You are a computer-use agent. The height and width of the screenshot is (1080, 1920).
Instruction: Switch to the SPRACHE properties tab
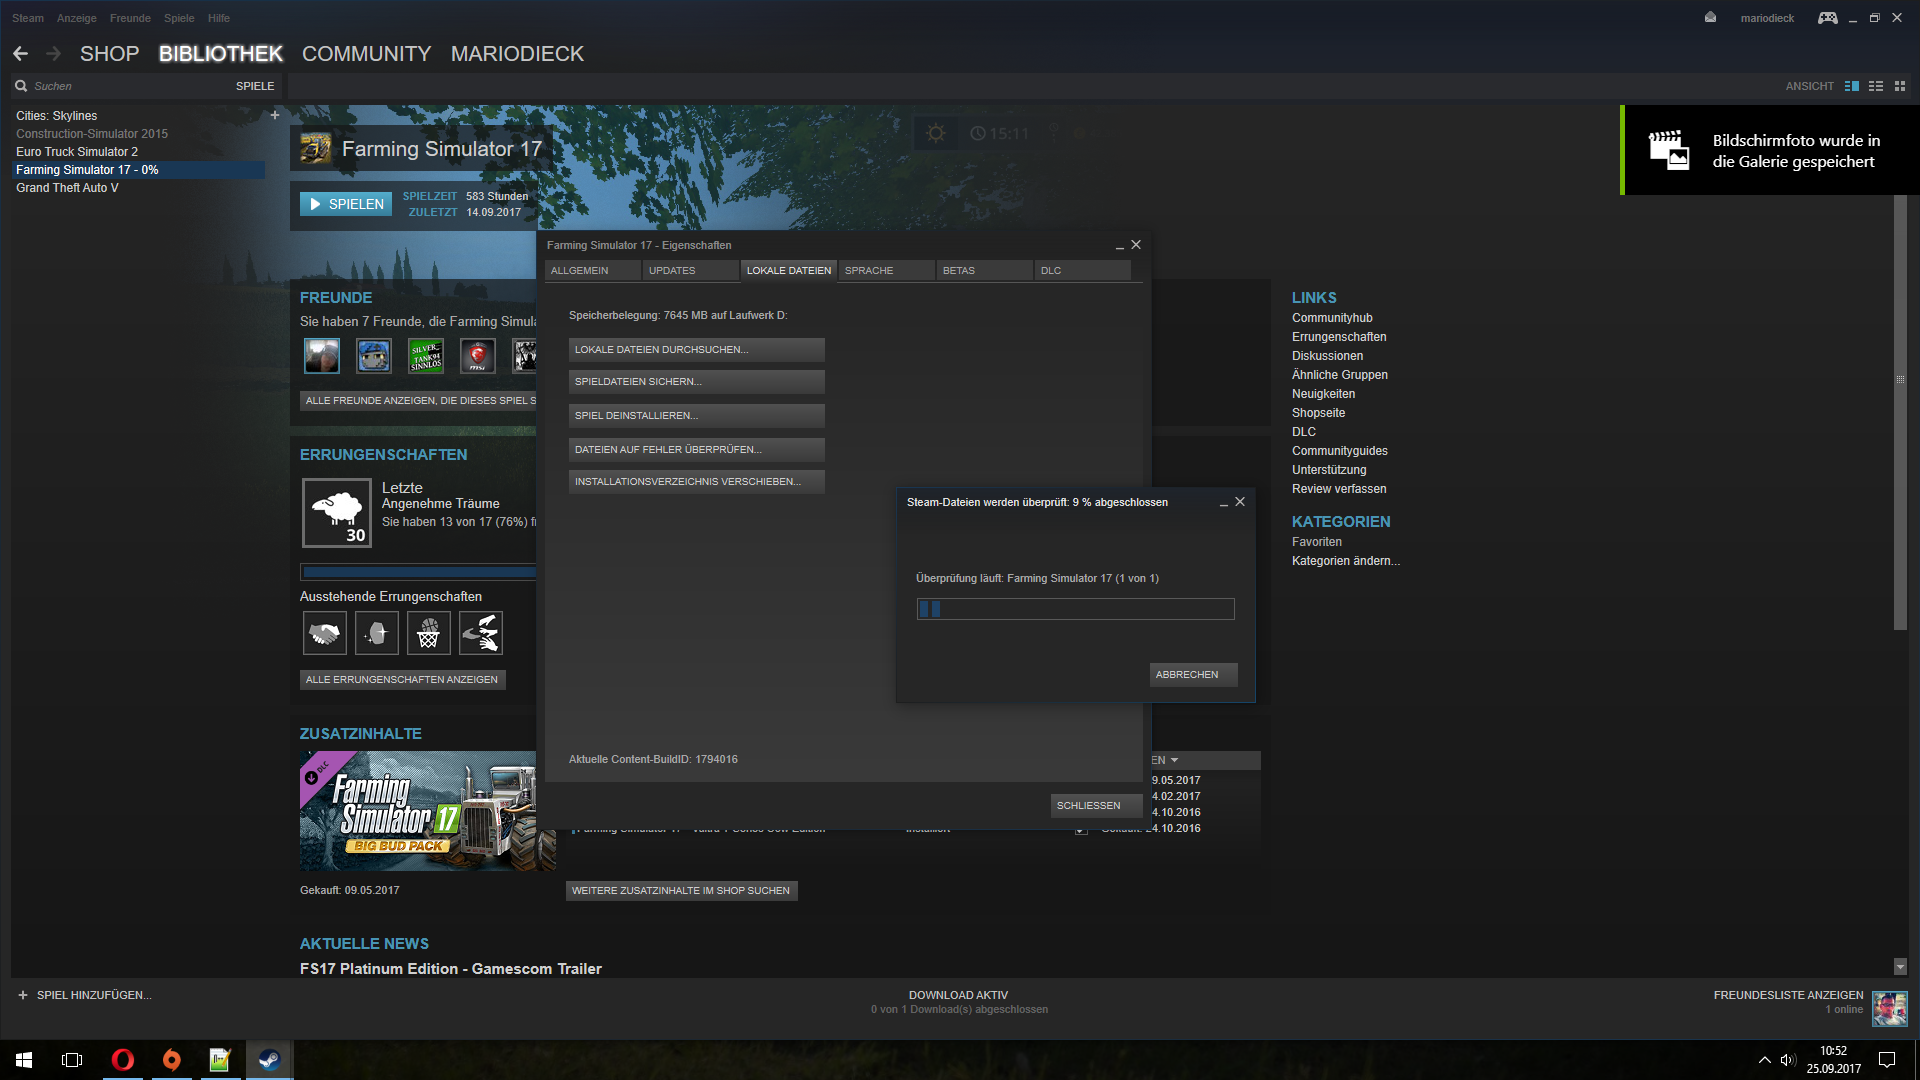(x=887, y=270)
